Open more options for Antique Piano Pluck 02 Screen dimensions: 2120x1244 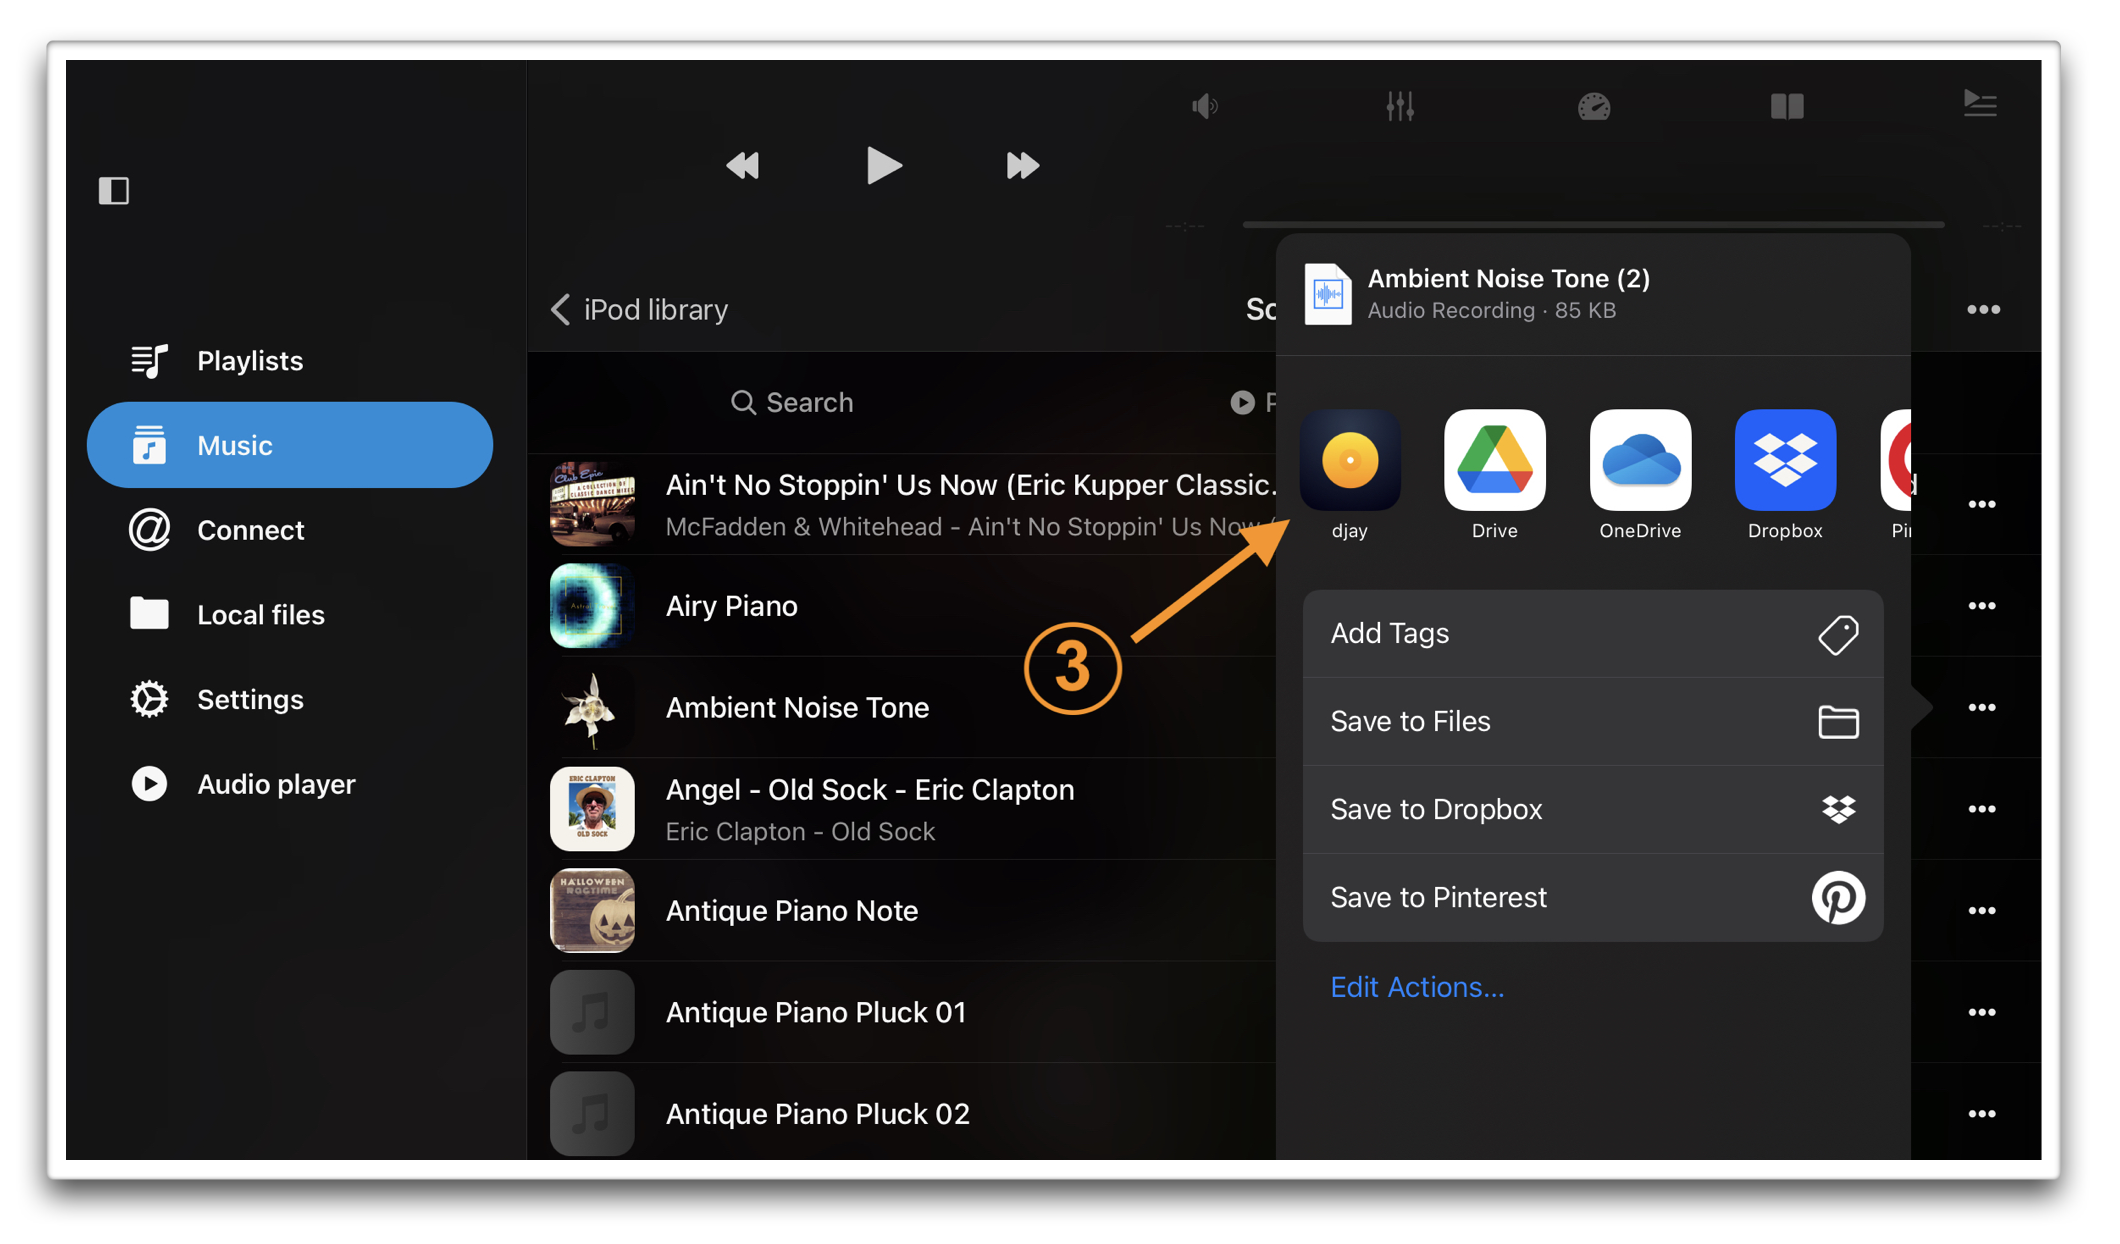[x=1982, y=1114]
